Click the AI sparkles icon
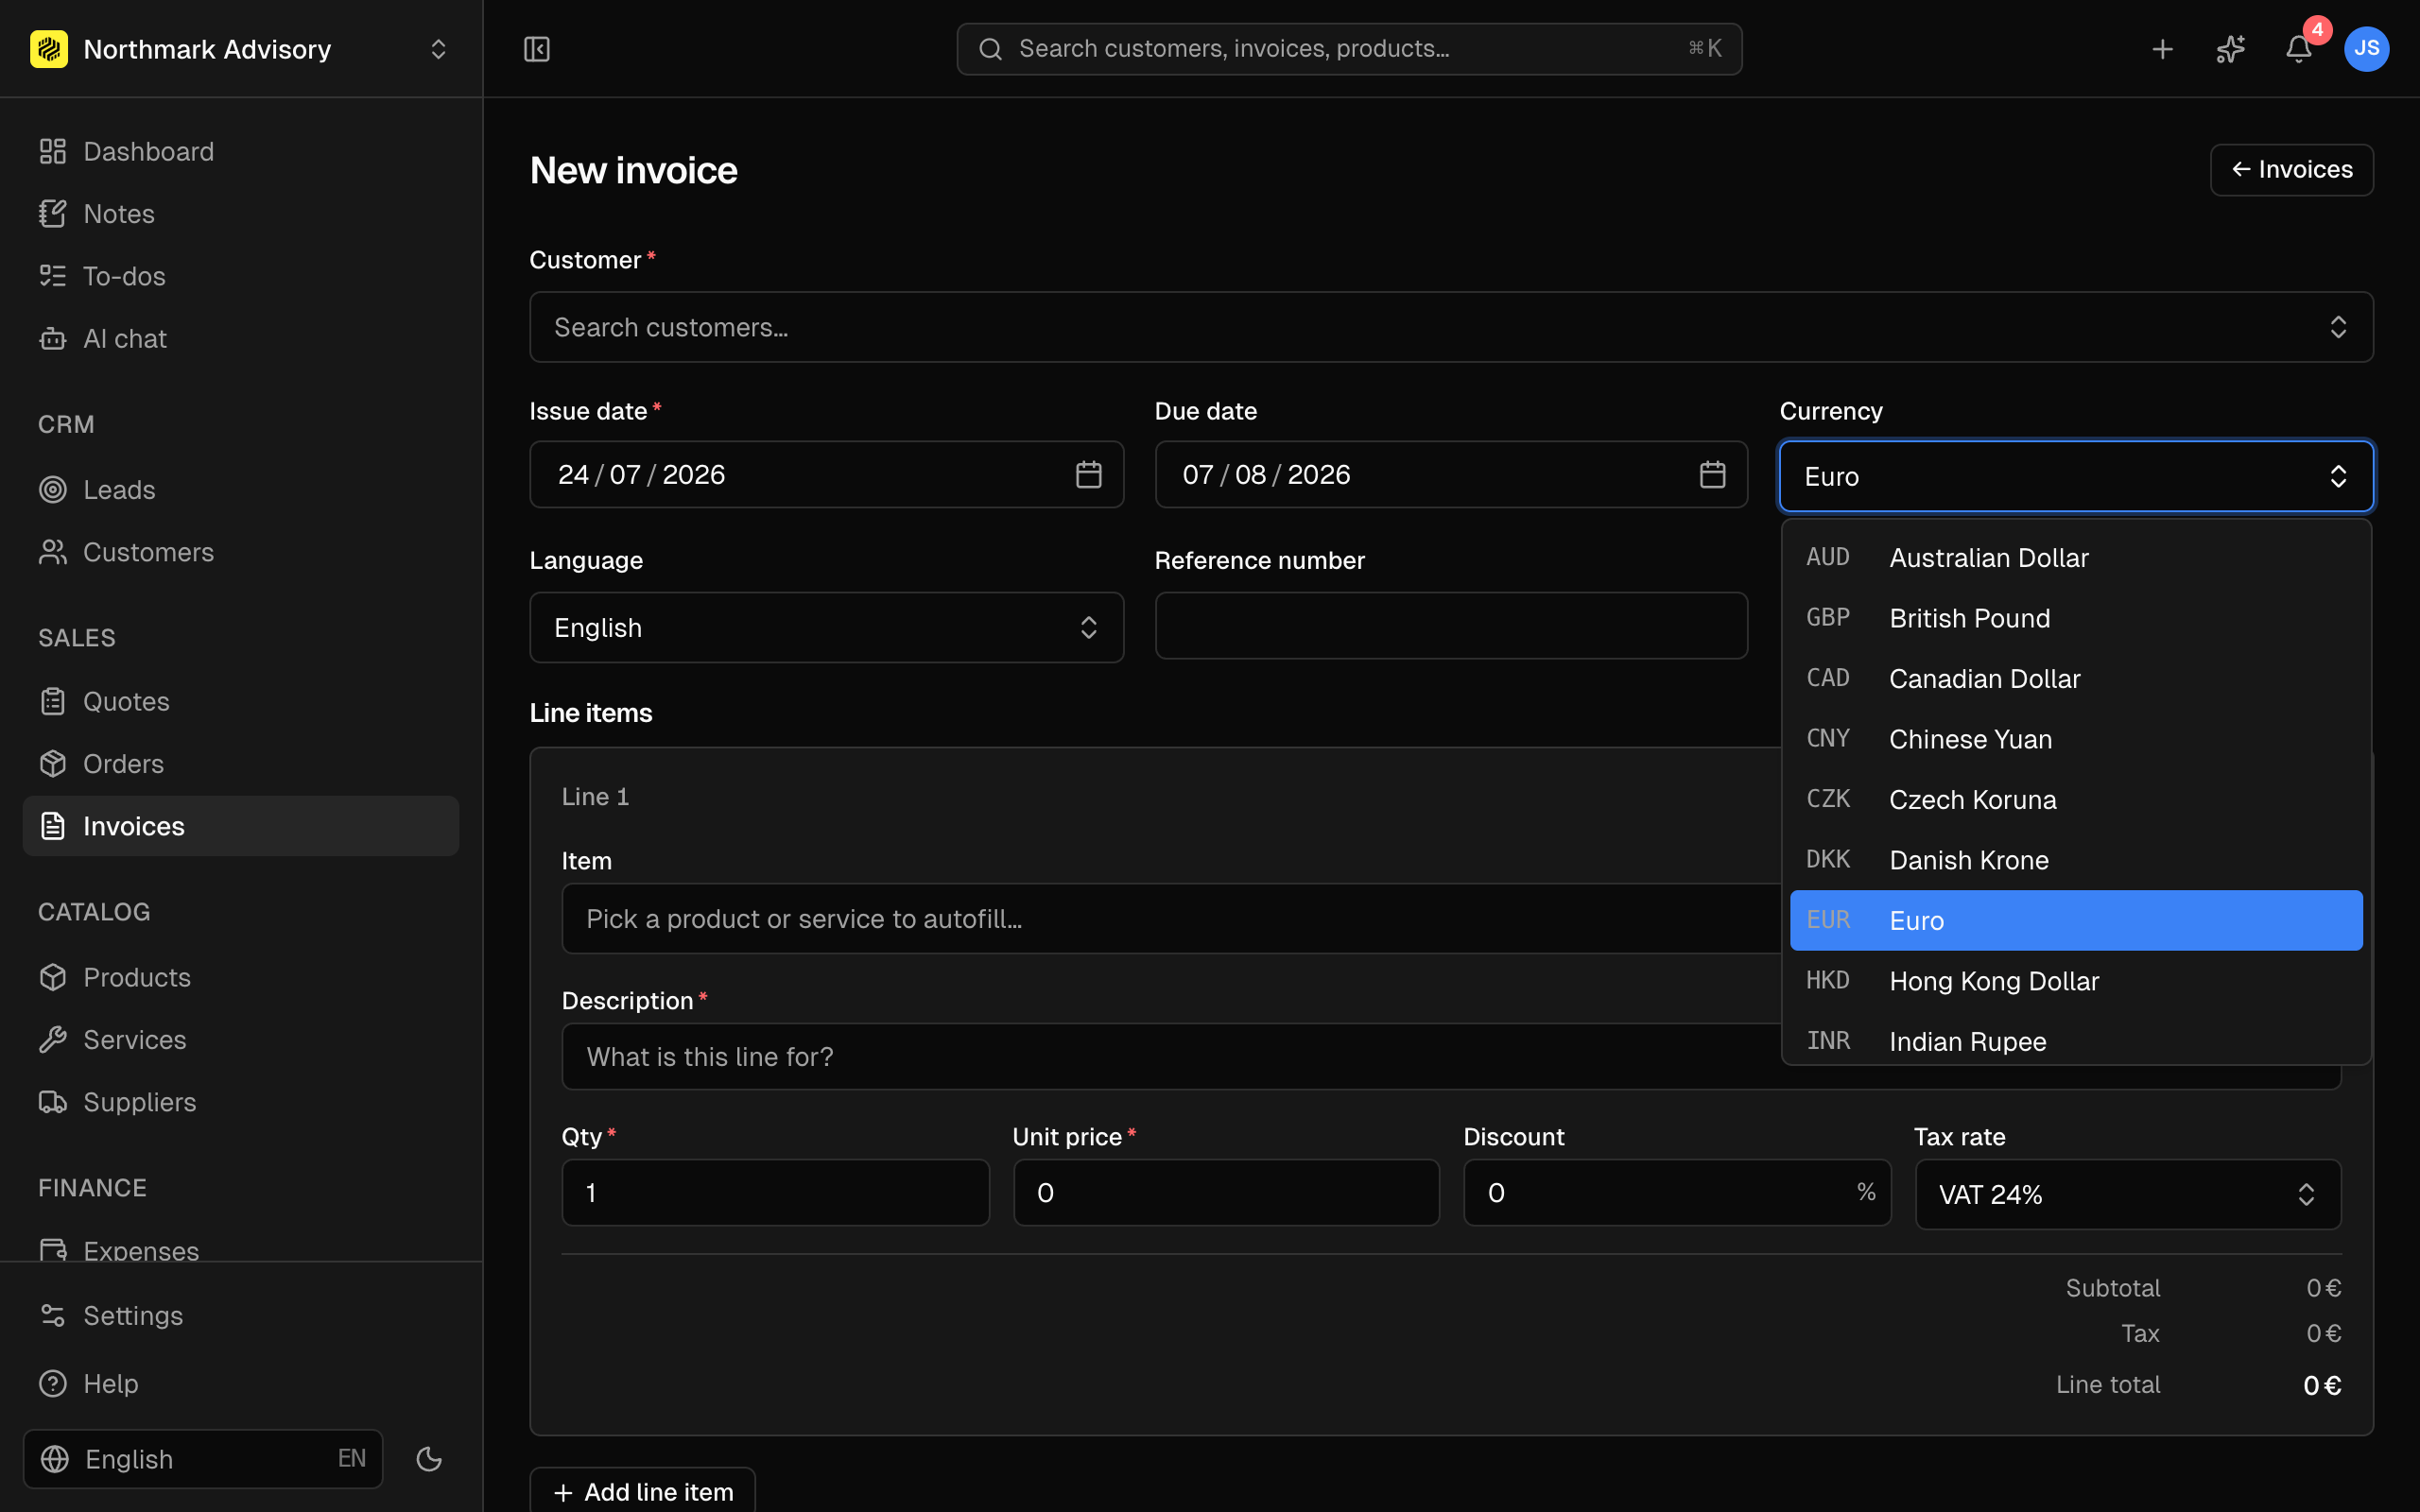The height and width of the screenshot is (1512, 2420). (x=2230, y=49)
